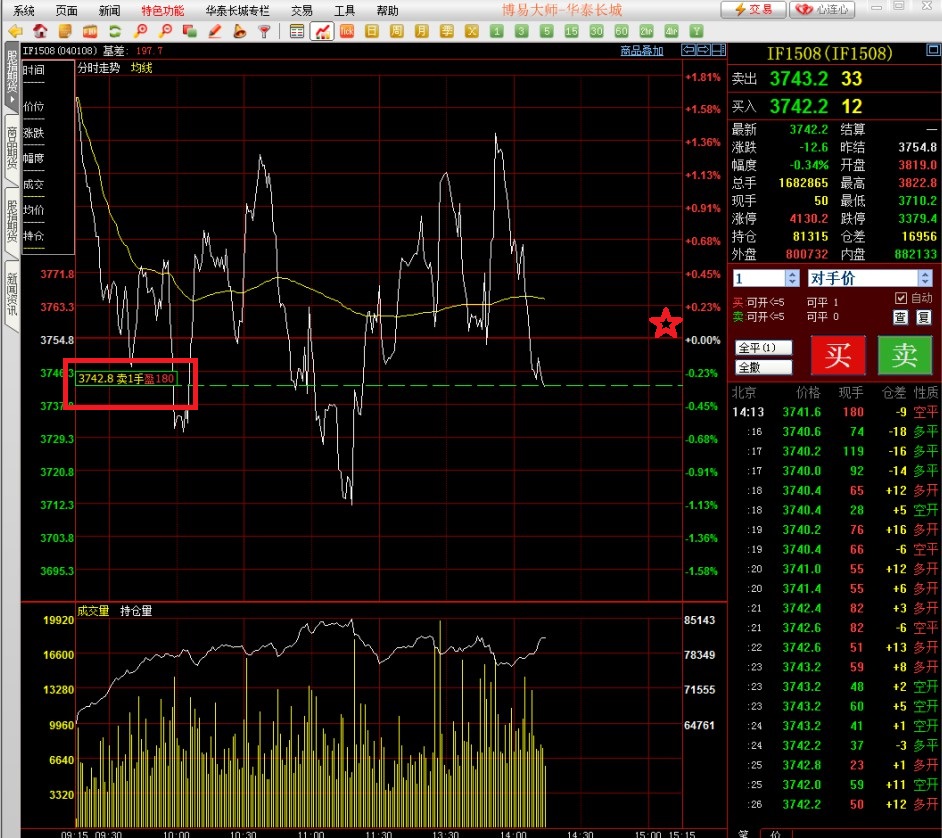Image resolution: width=942 pixels, height=838 pixels.
Task: Open the 特色功能 menu
Action: (x=162, y=10)
